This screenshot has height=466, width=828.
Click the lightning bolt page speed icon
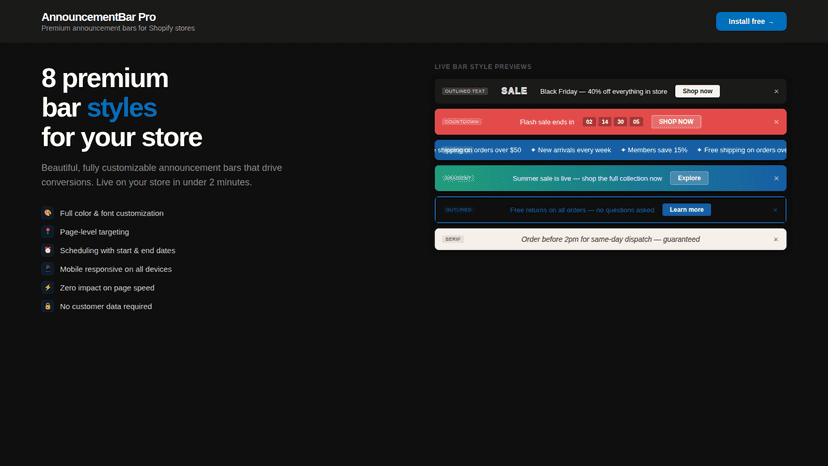coord(48,287)
